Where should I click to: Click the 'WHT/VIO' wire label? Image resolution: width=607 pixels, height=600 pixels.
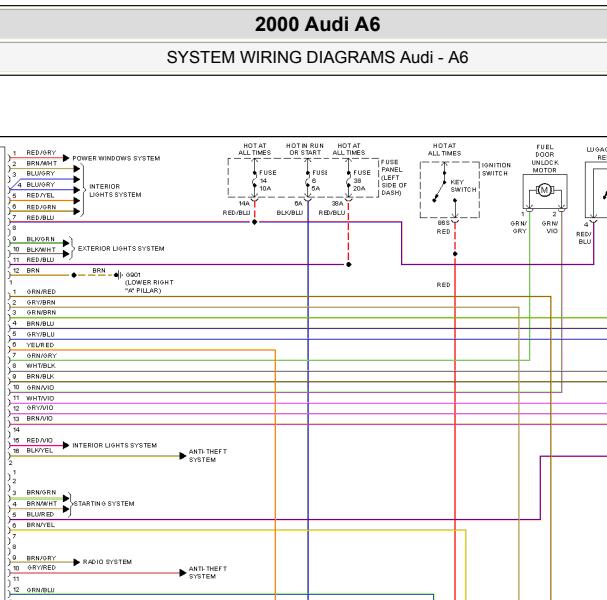coord(40,398)
